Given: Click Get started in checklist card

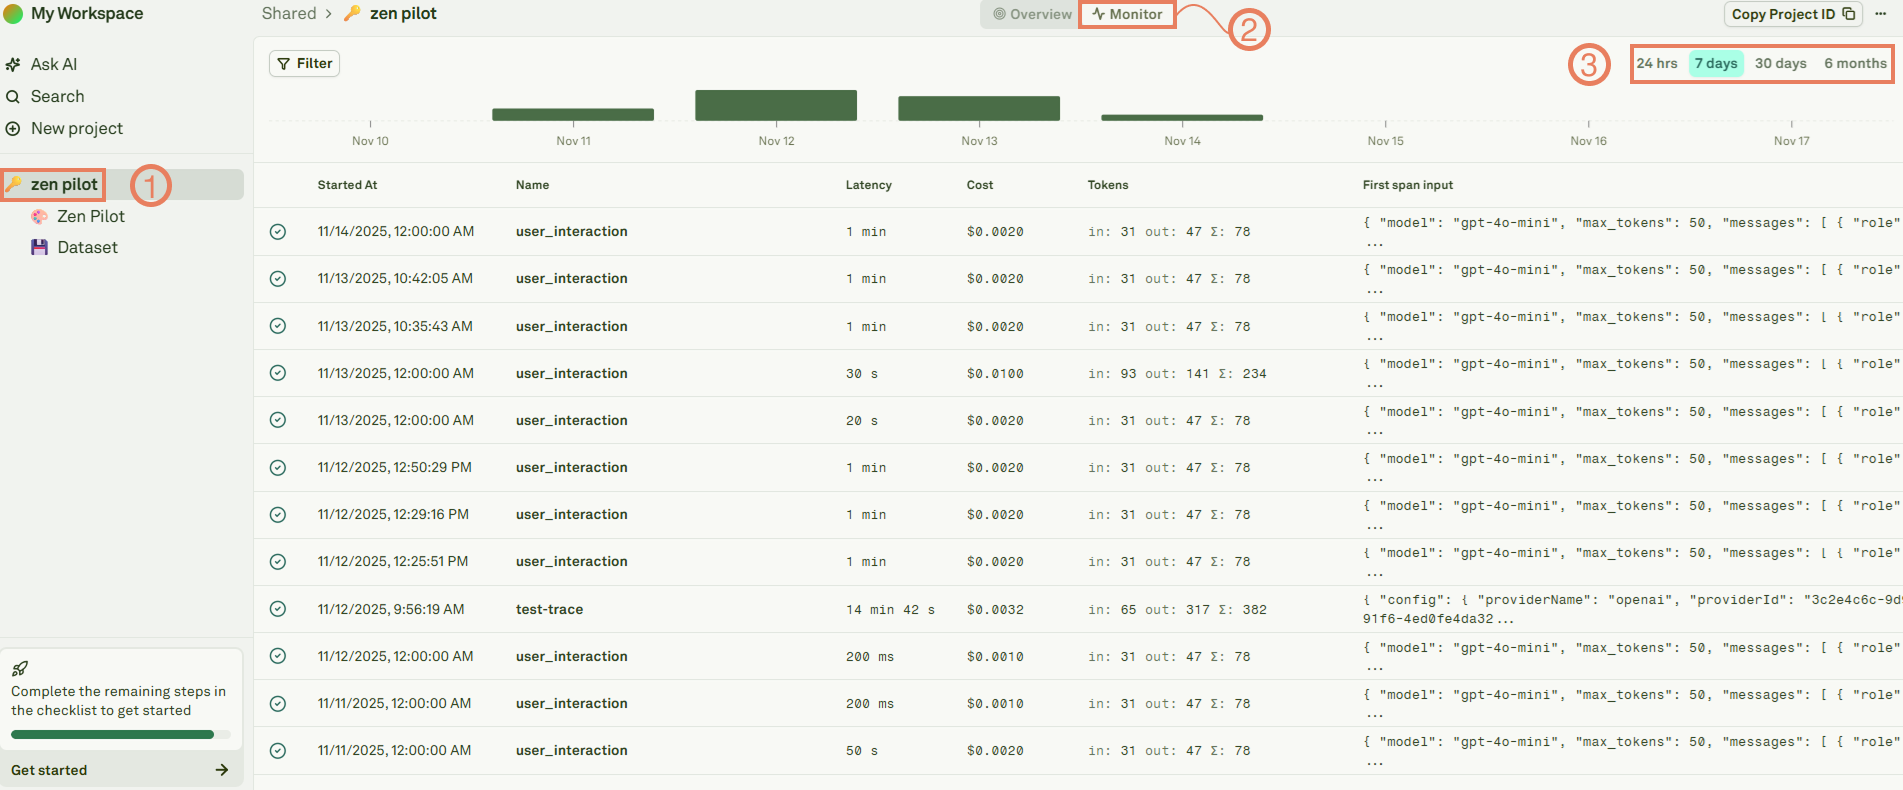Looking at the screenshot, I should [x=120, y=770].
